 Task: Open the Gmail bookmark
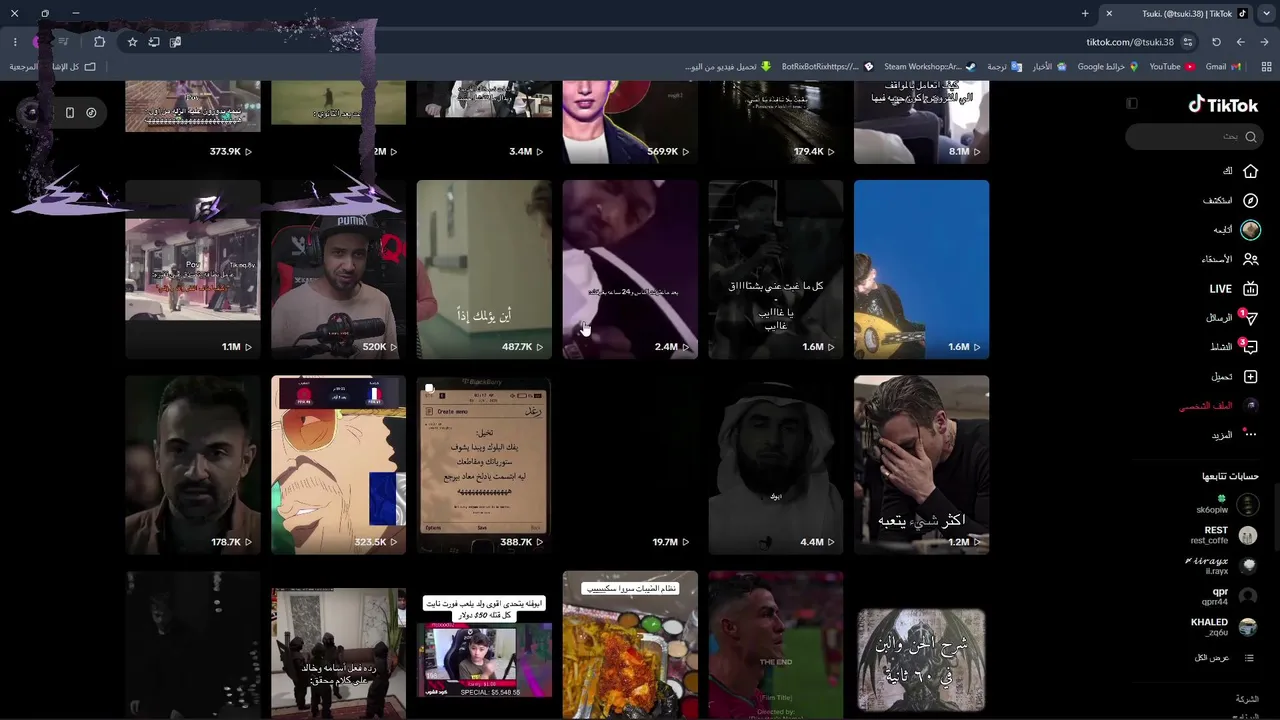[1224, 67]
